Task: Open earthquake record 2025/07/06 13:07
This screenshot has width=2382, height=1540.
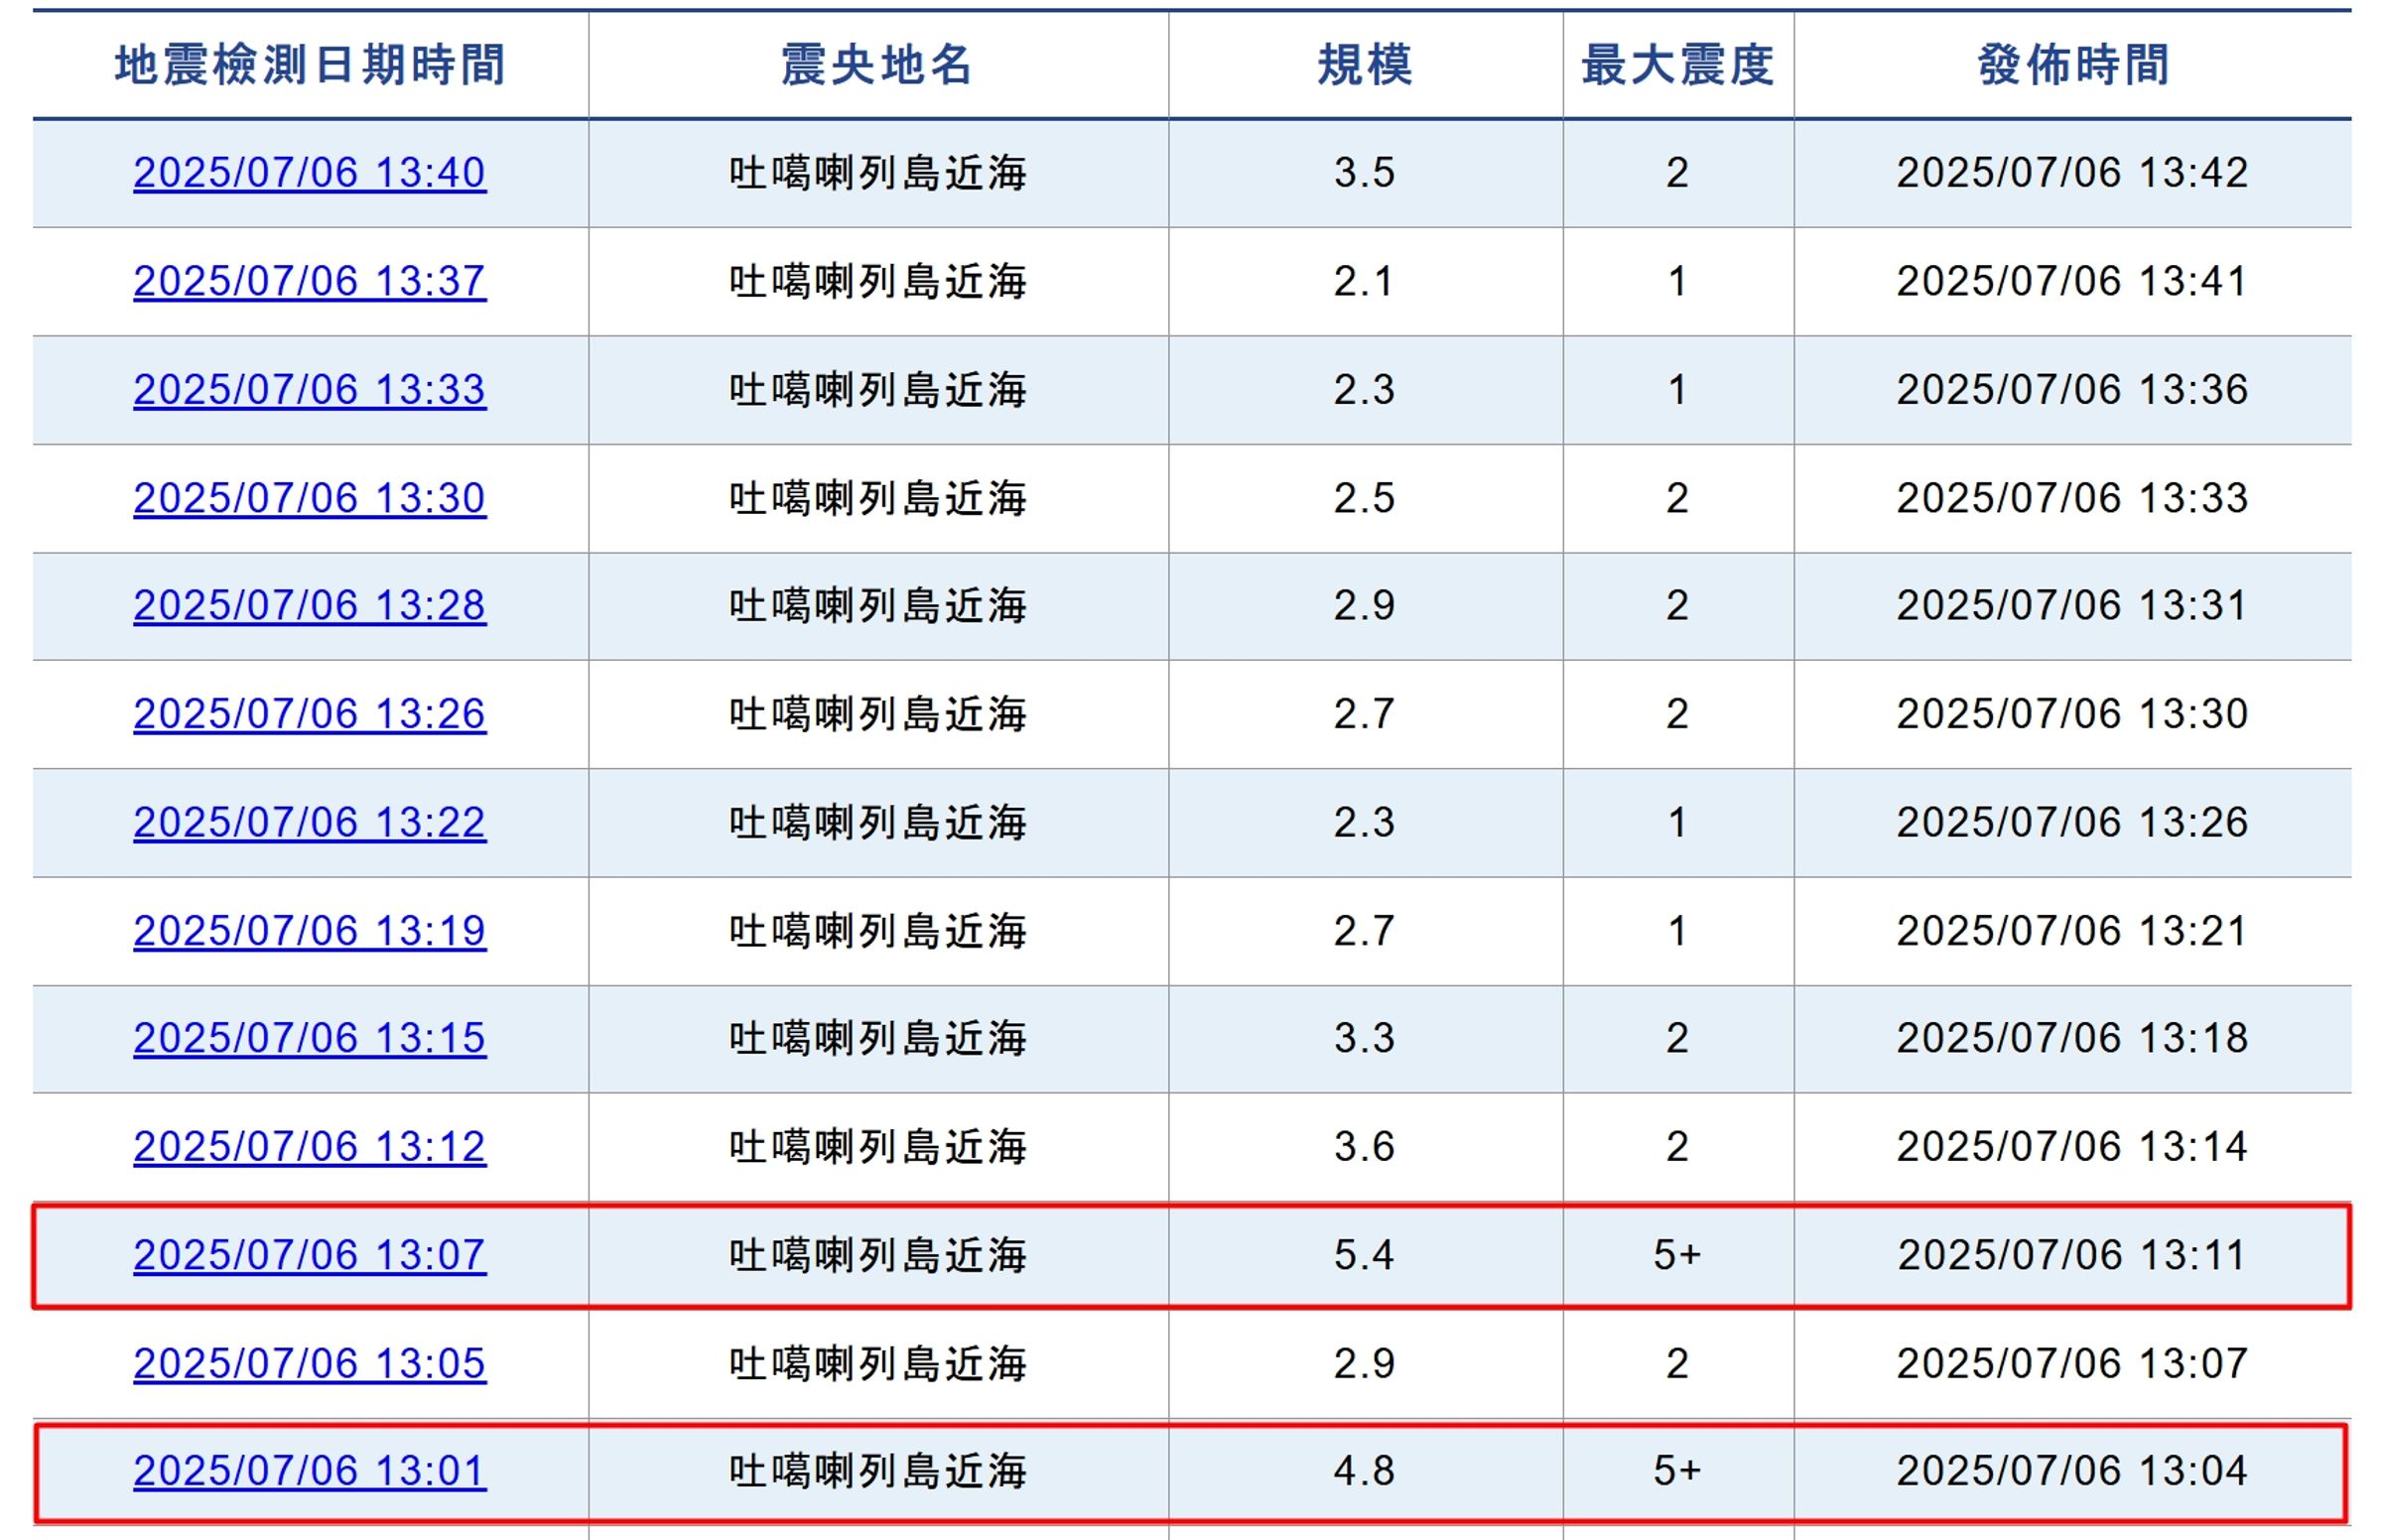Action: 309,1255
